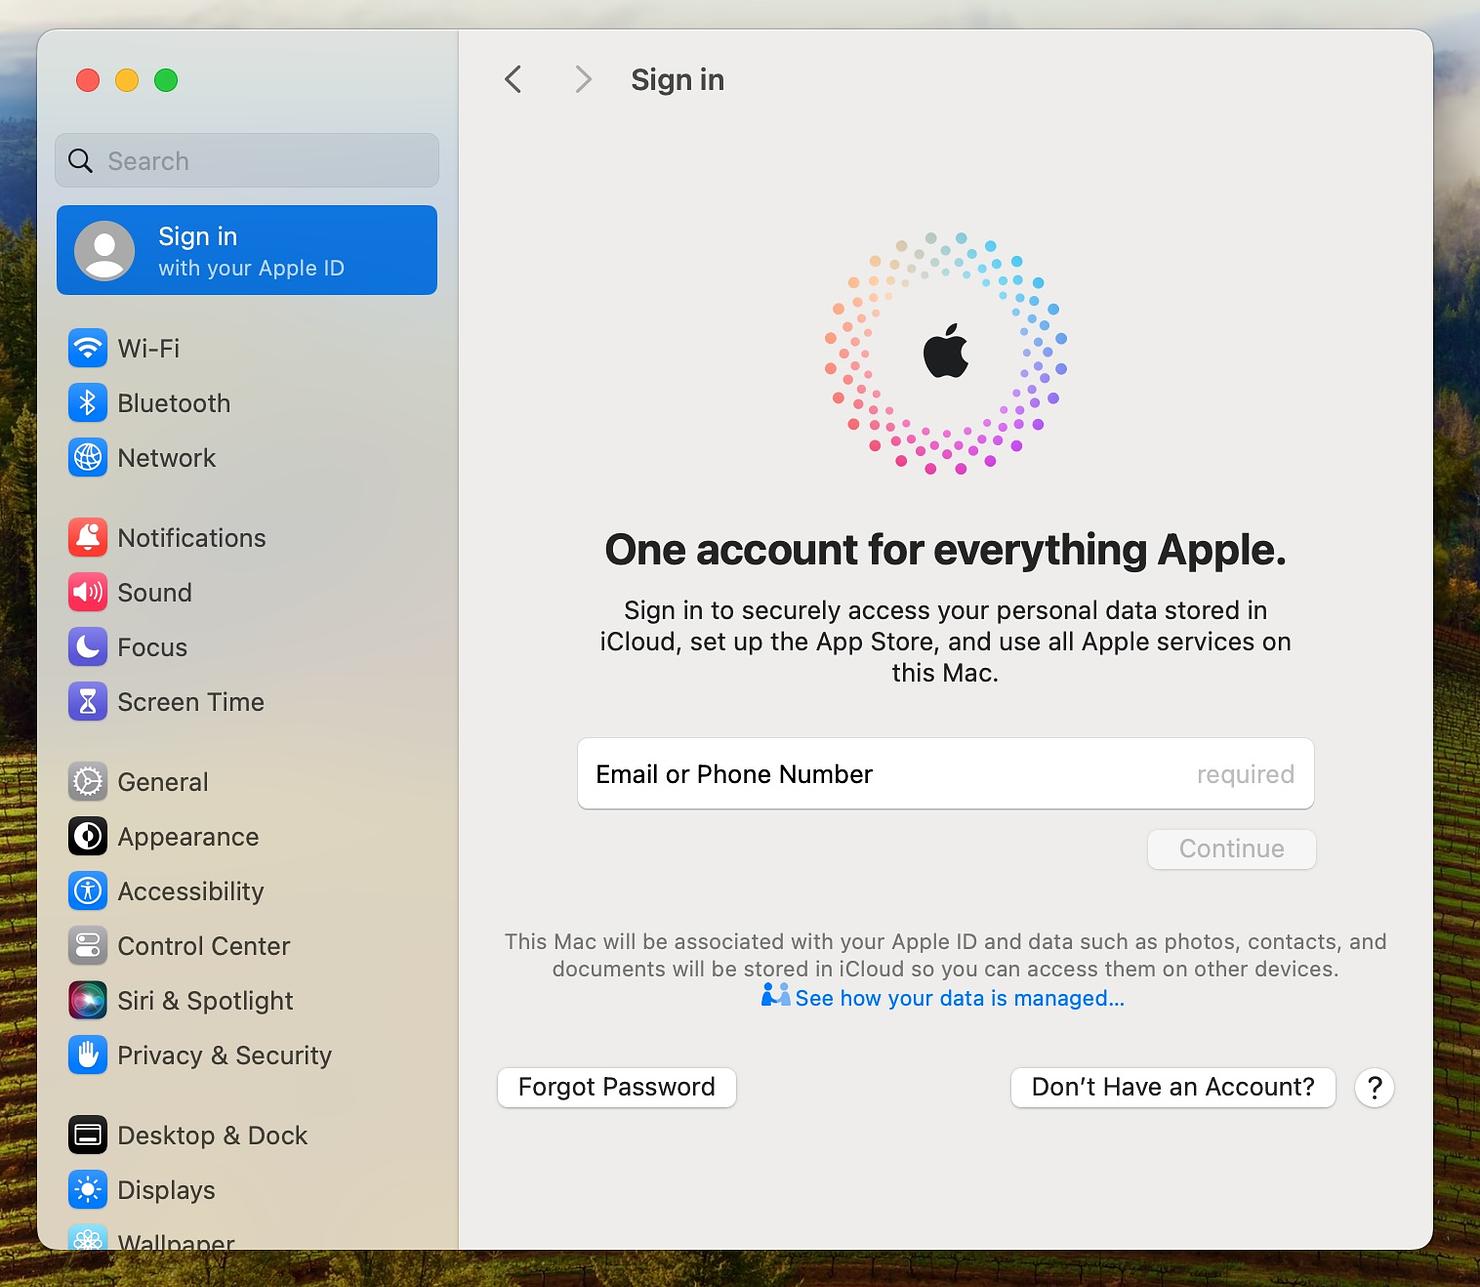Click the See how your data is managed link

tap(959, 998)
